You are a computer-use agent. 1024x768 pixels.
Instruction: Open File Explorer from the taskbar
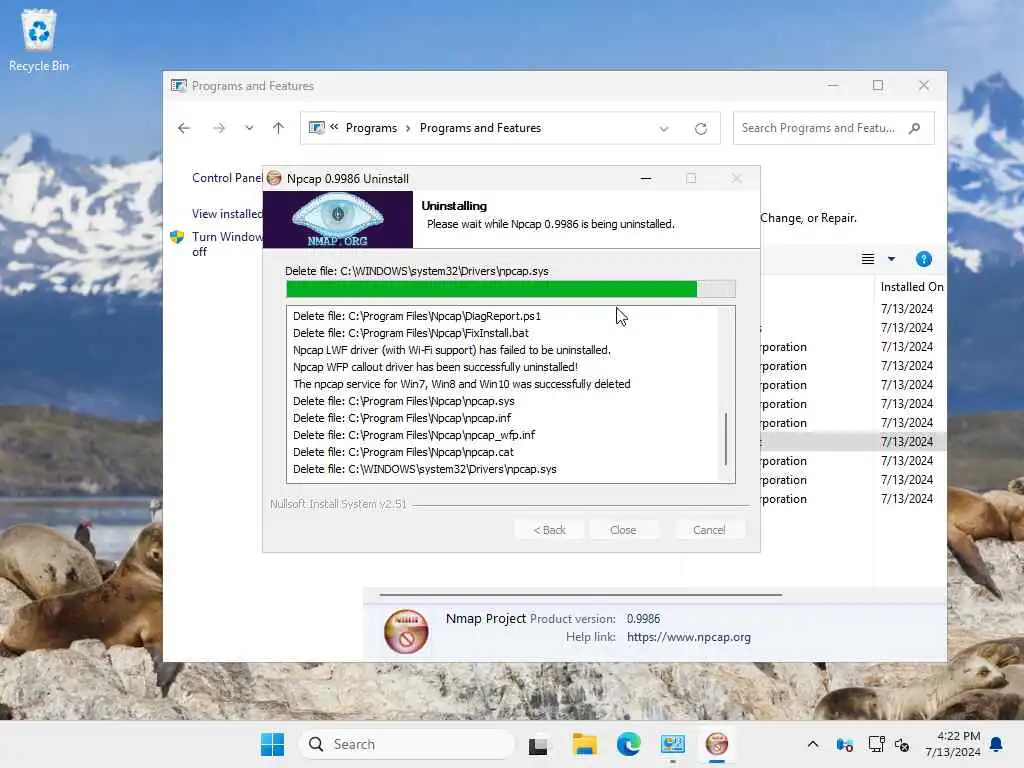pyautogui.click(x=584, y=744)
